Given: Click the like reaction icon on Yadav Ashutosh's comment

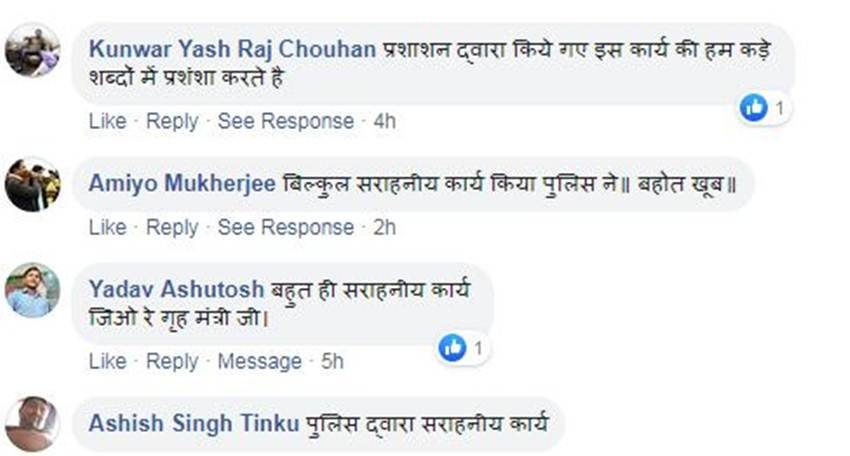Looking at the screenshot, I should click(454, 348).
